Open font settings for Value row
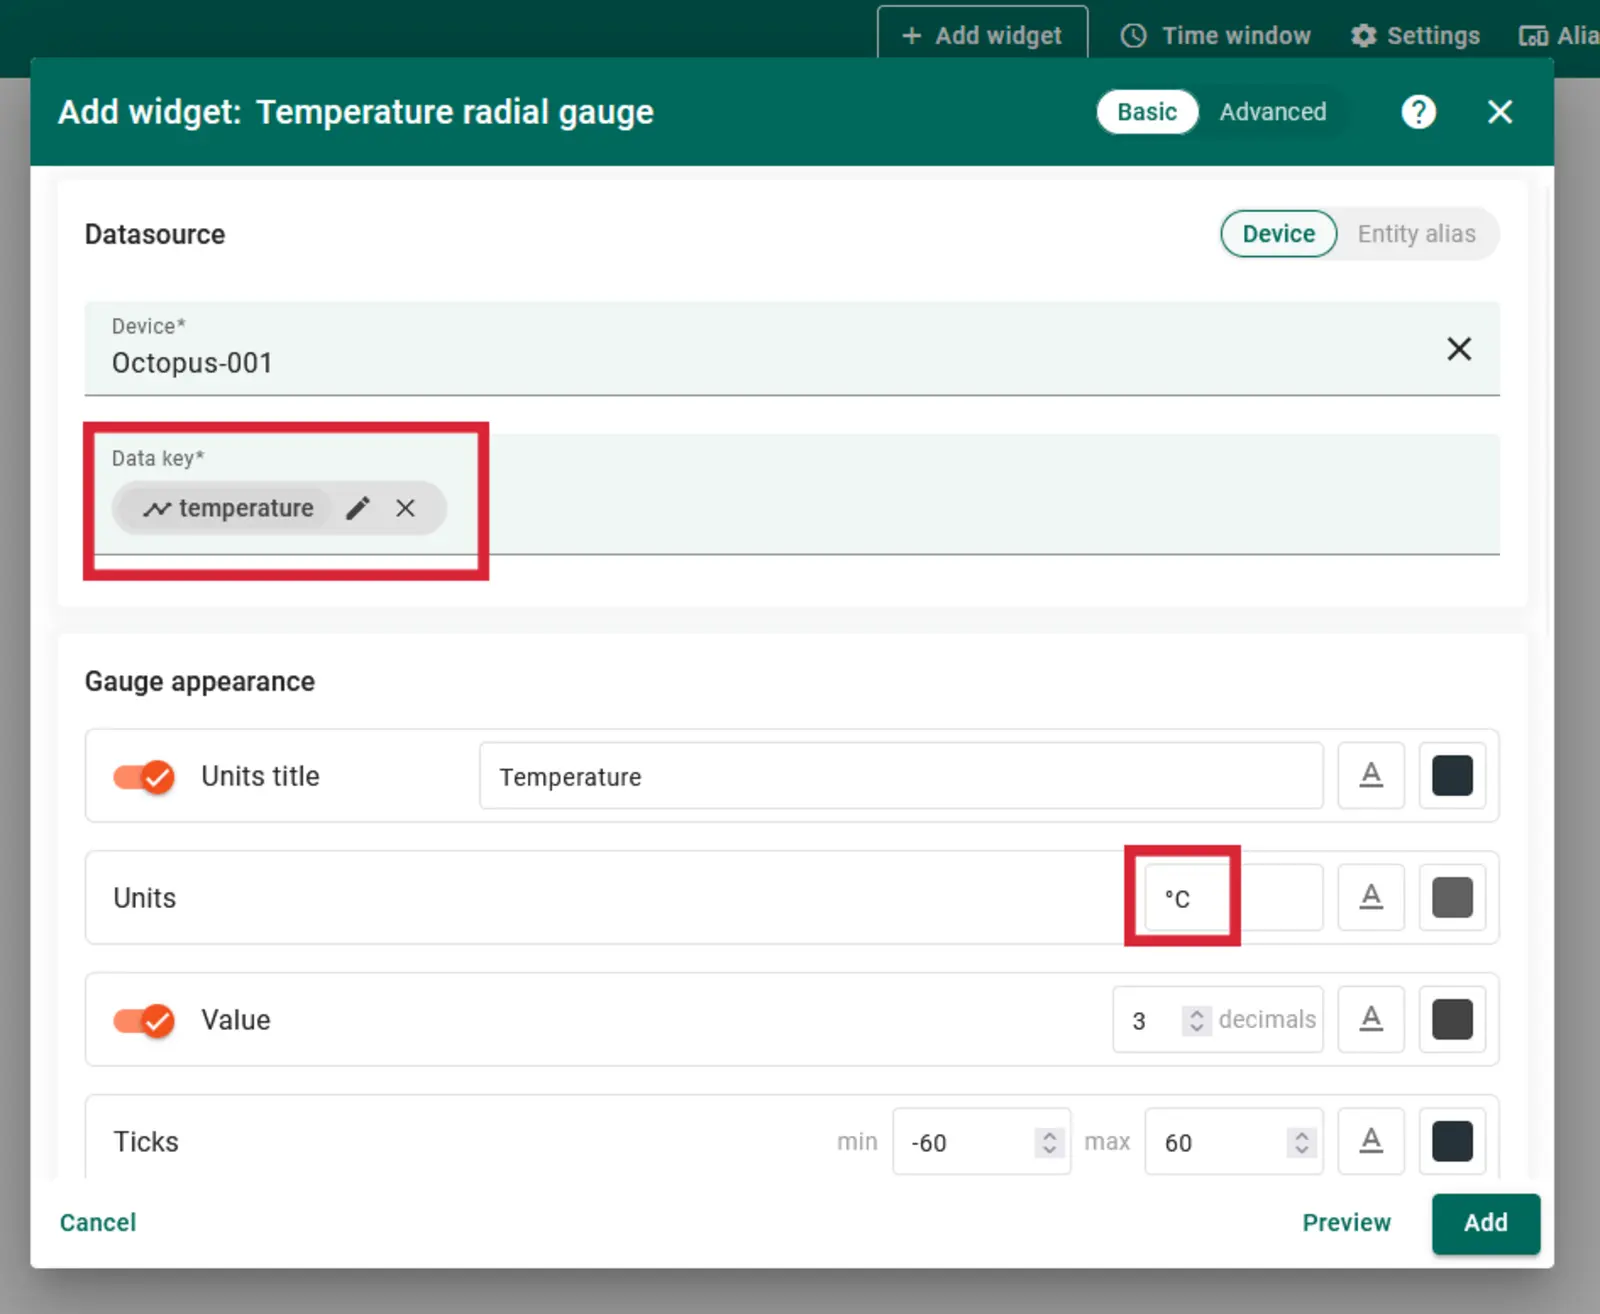Screen dimensions: 1600x1314 click(x=1371, y=1020)
